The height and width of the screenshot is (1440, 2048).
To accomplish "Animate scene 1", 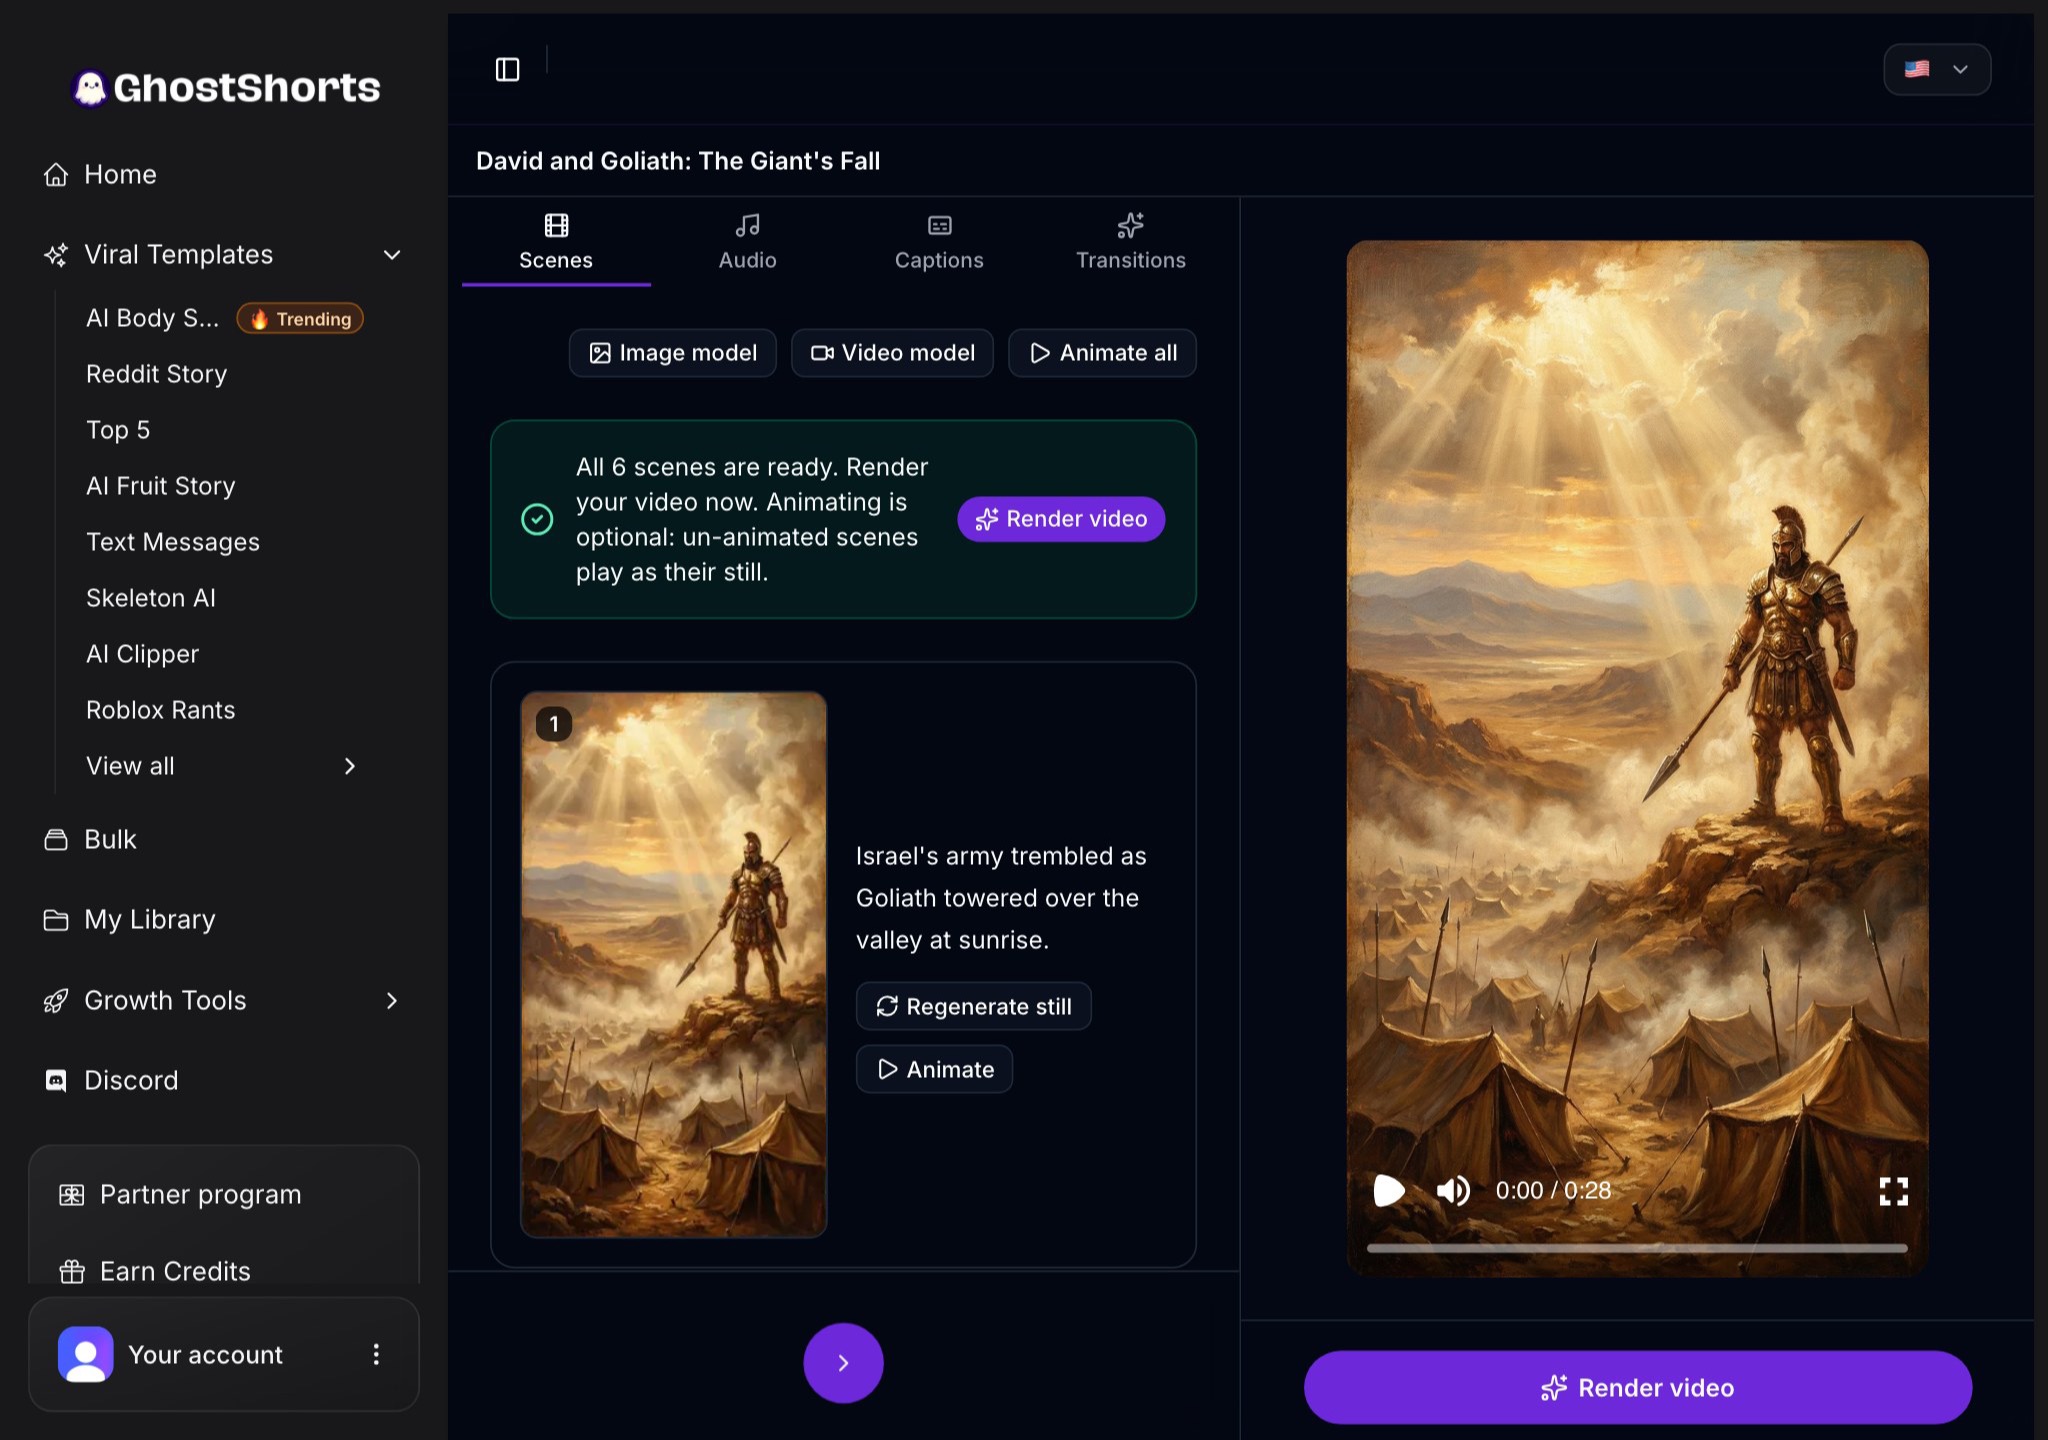I will 934,1069.
